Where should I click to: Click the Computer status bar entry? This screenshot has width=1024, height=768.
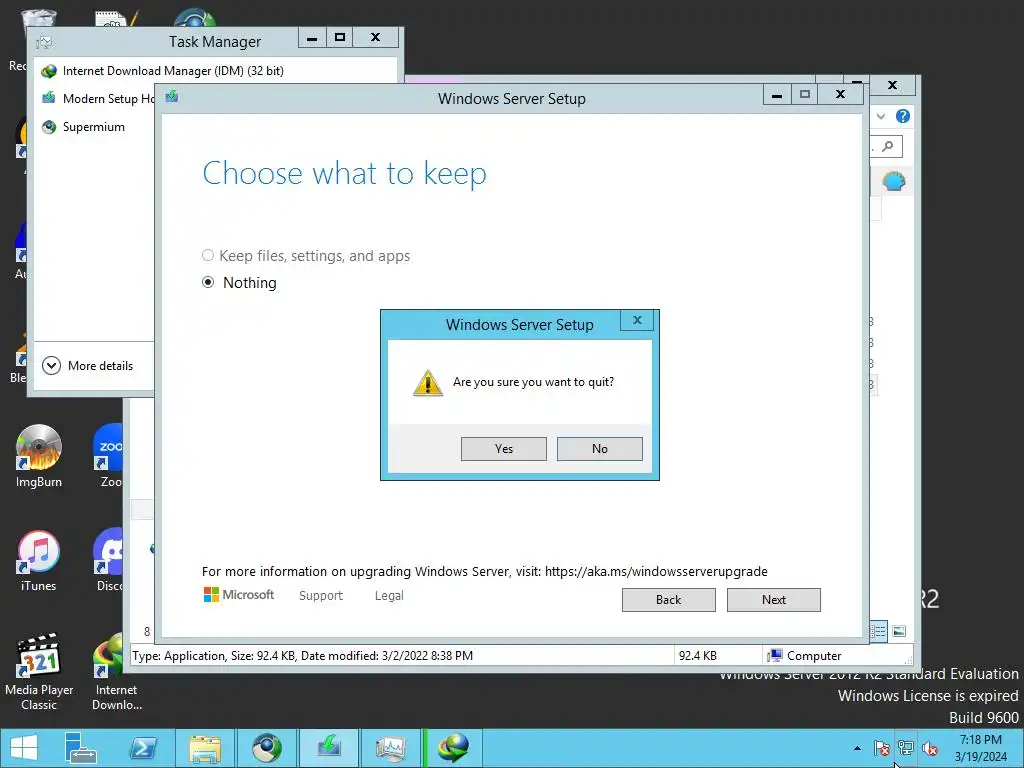[805, 656]
